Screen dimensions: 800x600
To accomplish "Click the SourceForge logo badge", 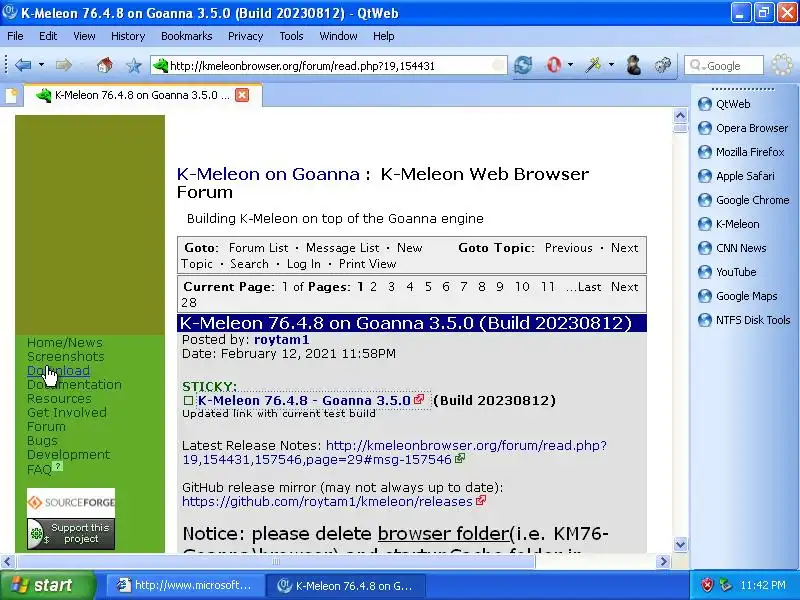I will tap(71, 503).
